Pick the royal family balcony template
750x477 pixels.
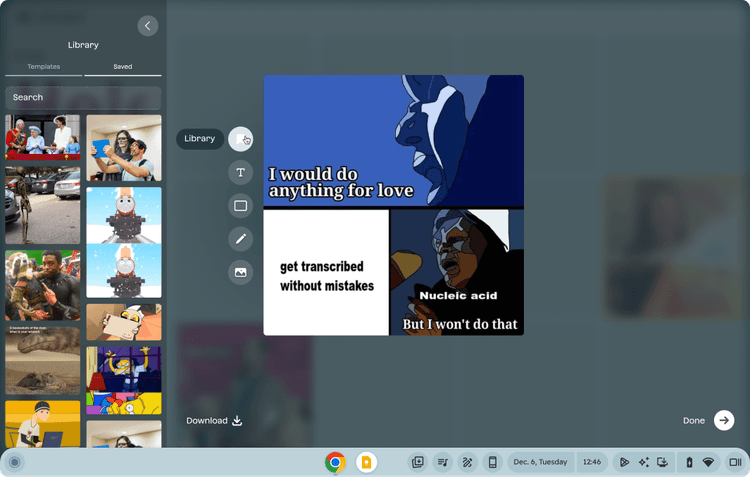[43, 137]
